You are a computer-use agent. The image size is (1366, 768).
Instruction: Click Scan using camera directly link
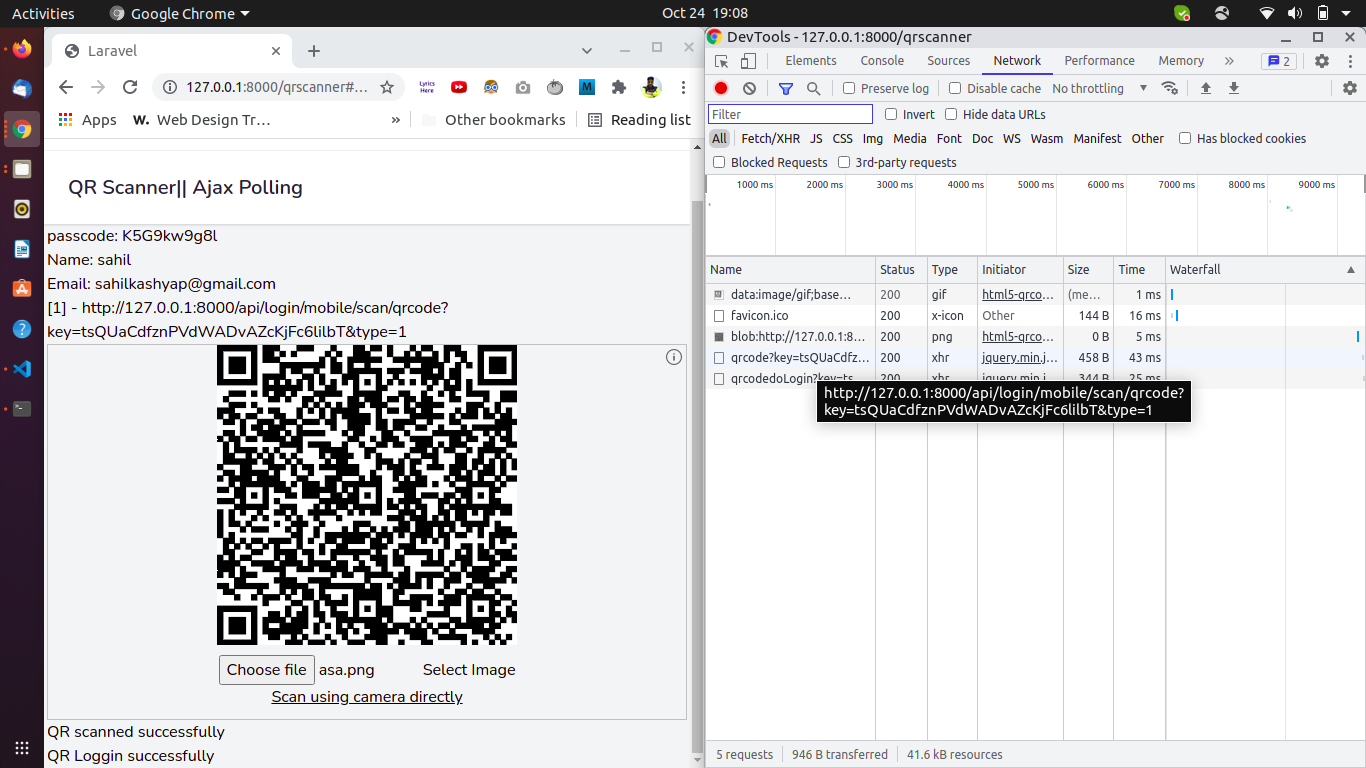[367, 697]
